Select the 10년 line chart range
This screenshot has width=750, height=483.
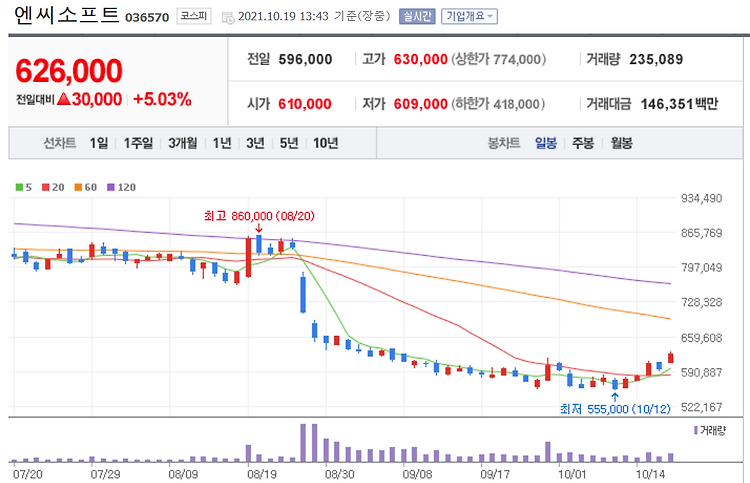coord(326,143)
